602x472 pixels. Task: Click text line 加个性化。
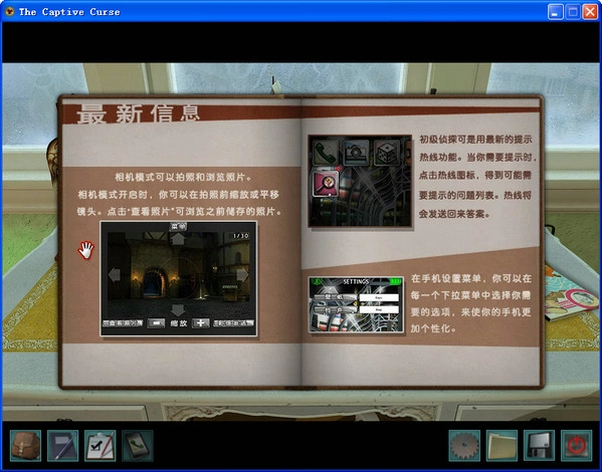coord(433,328)
